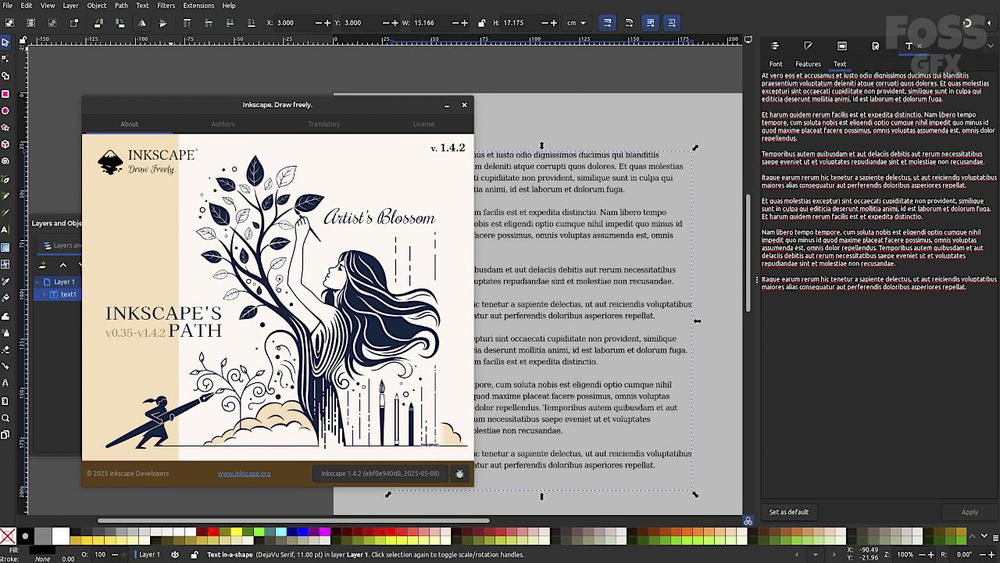Toggle scale stroke width with objects
Image resolution: width=1000 pixels, height=563 pixels.
607,23
